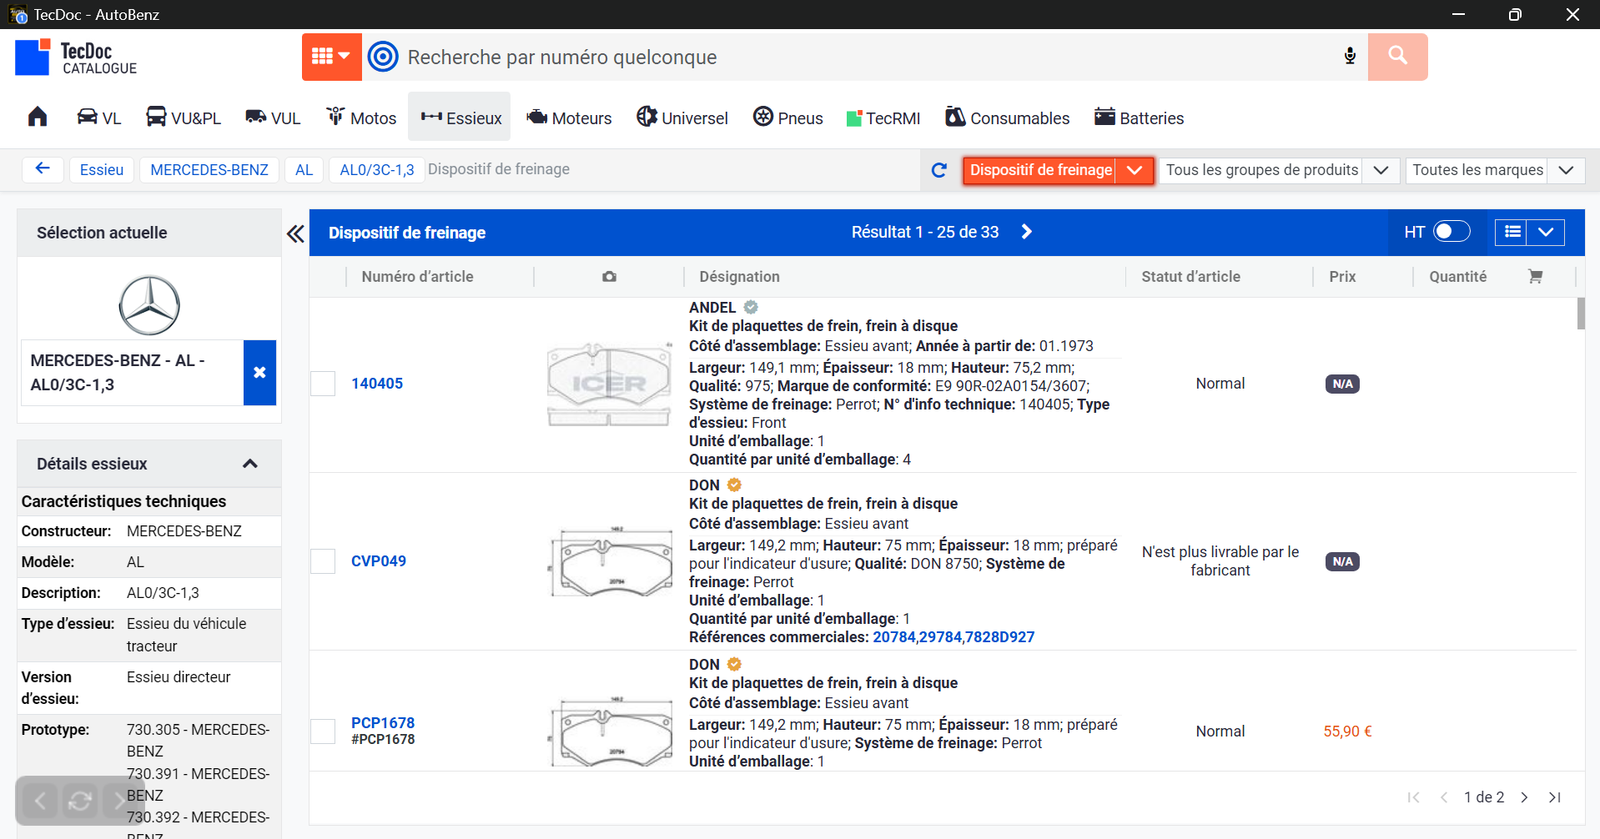Click the DON badge on PCP1678 row
Image resolution: width=1600 pixels, height=839 pixels.
(734, 665)
